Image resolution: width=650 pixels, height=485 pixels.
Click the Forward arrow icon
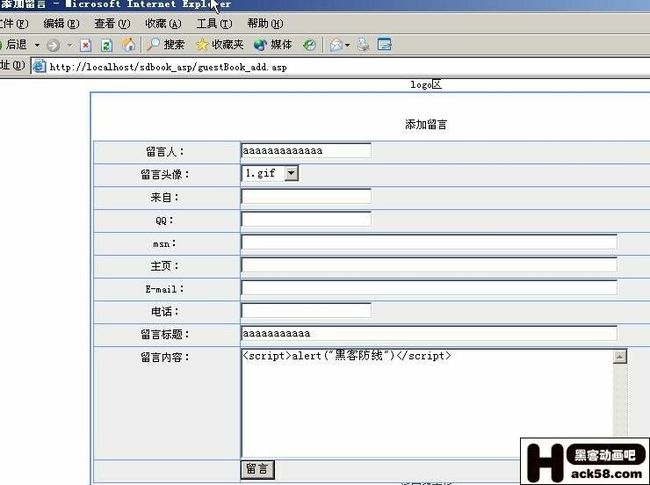click(53, 45)
